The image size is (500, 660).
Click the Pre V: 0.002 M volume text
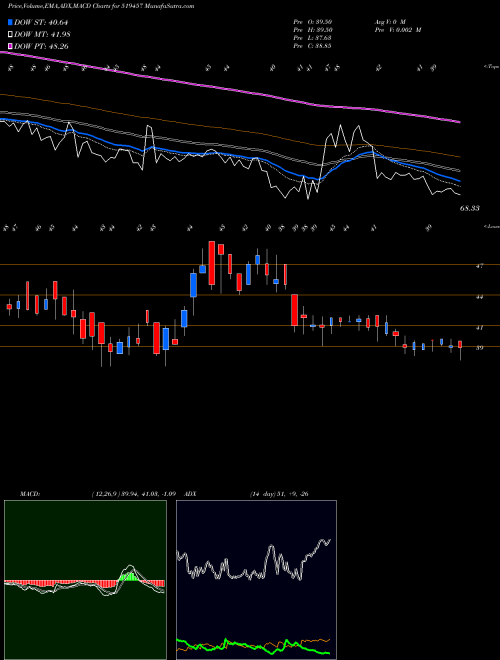click(398, 30)
